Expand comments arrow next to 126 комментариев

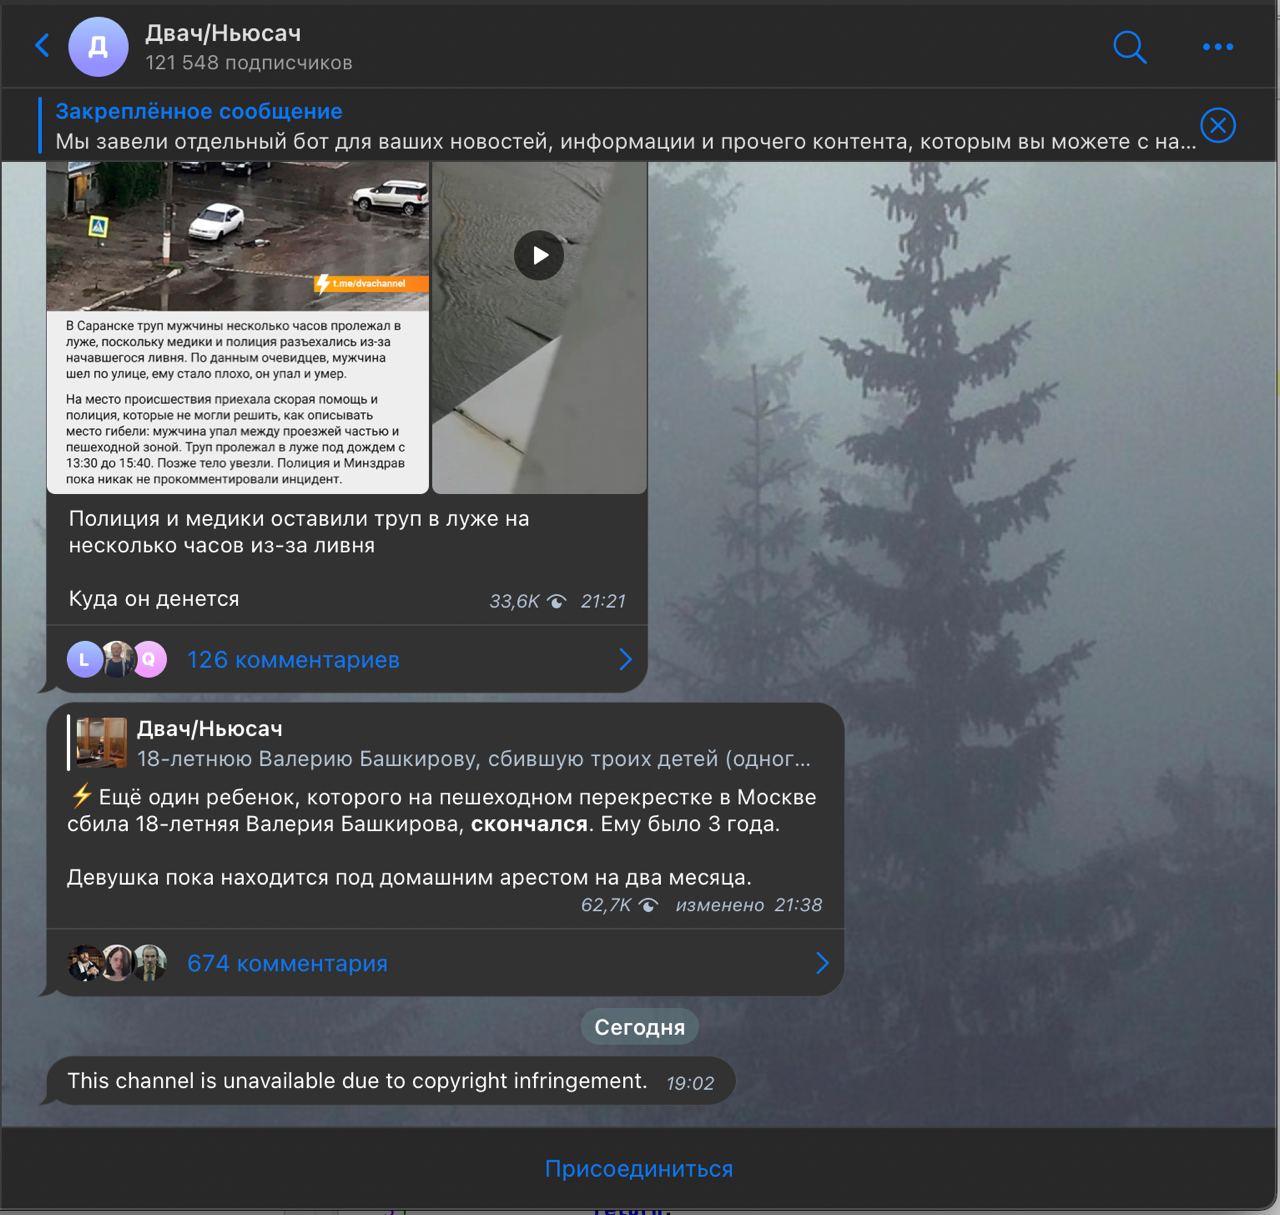tap(625, 659)
